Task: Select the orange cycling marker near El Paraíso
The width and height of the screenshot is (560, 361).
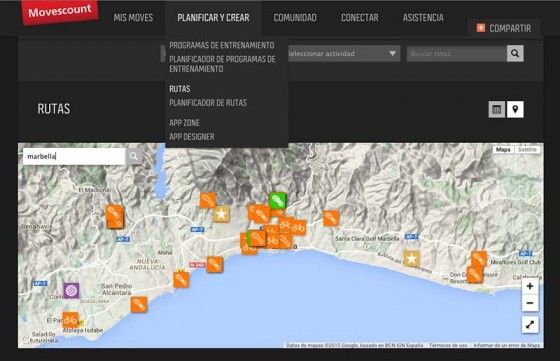Action: click(x=70, y=320)
